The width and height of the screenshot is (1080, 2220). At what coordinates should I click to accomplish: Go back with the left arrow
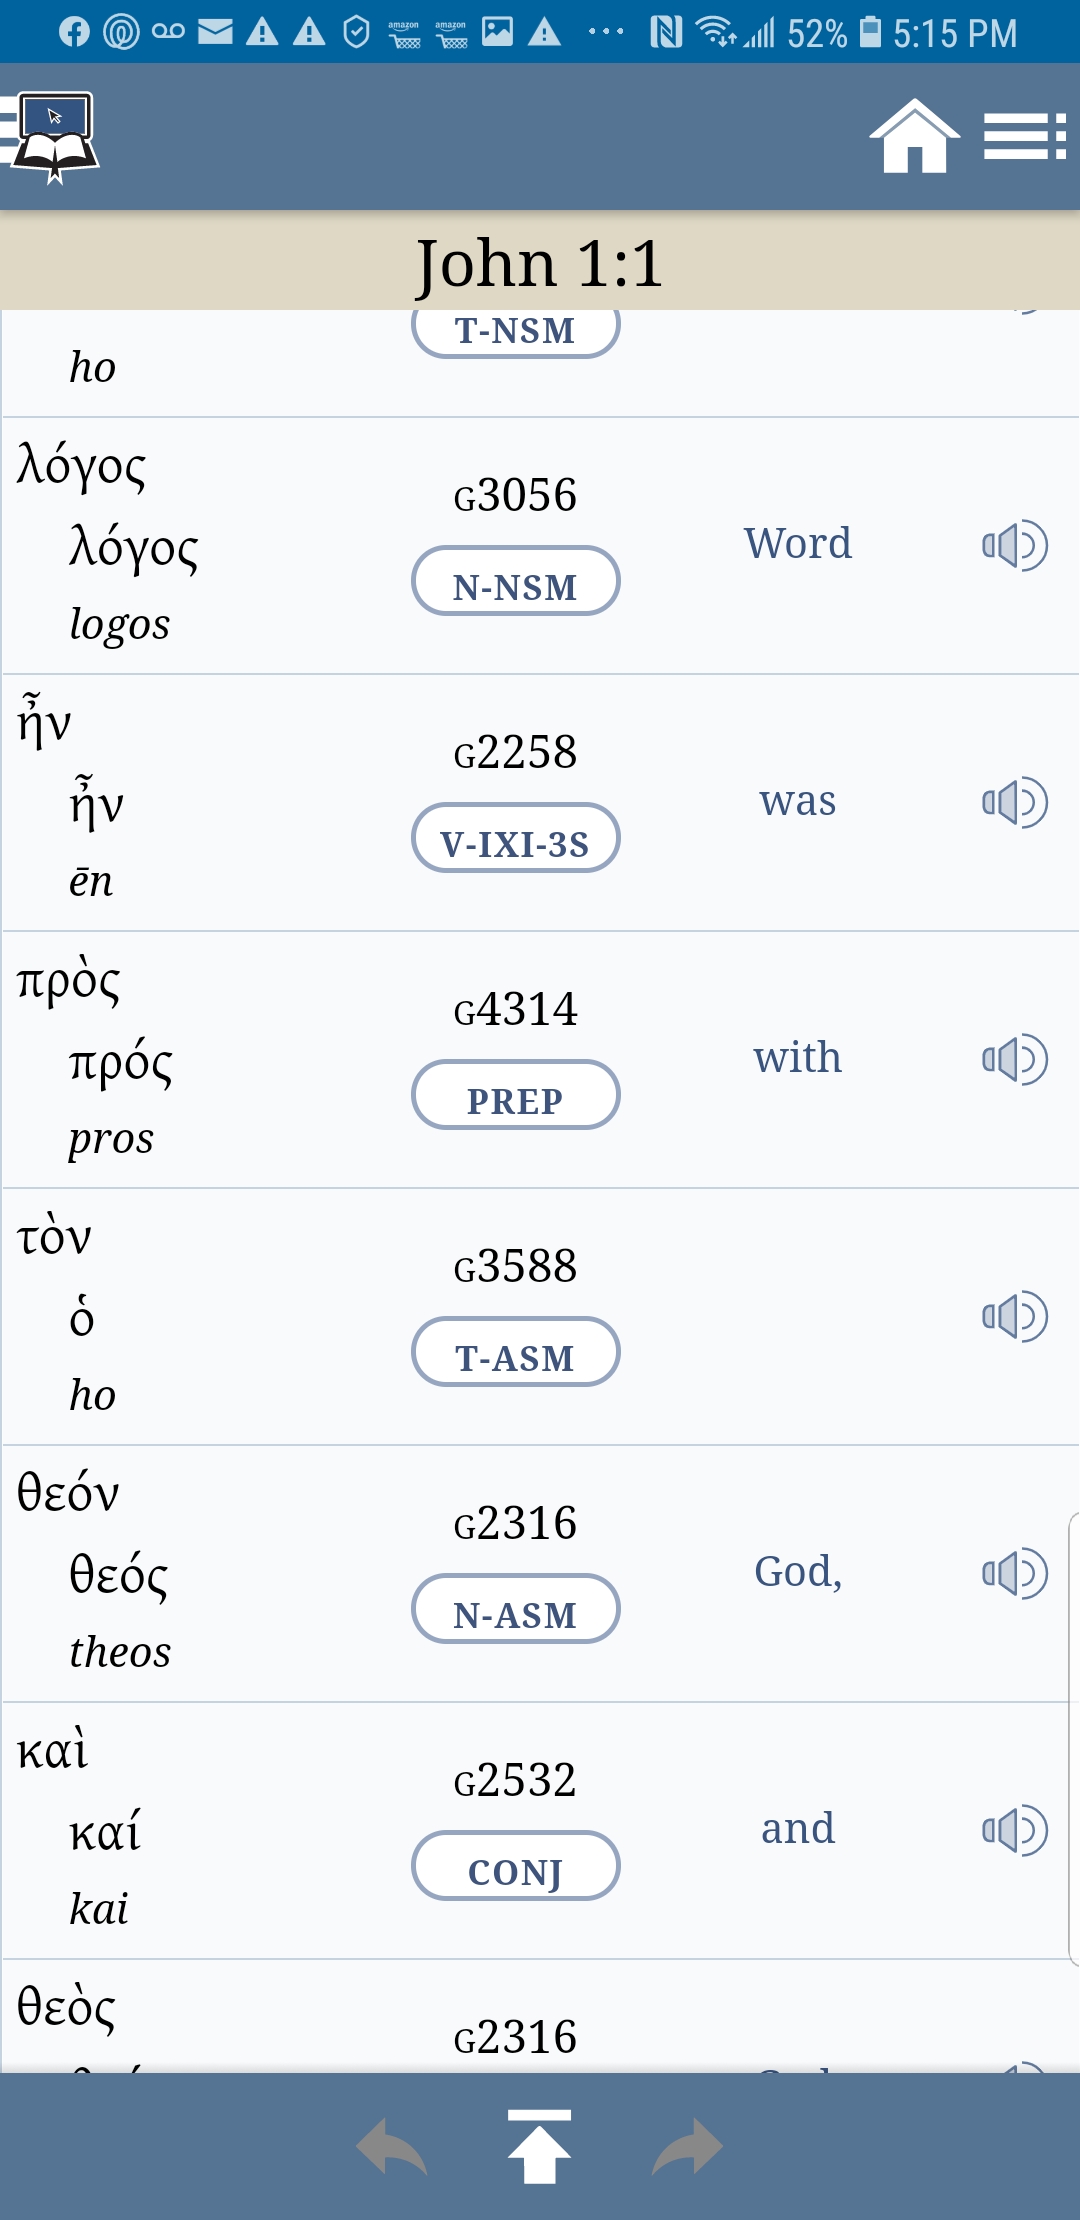[391, 2147]
